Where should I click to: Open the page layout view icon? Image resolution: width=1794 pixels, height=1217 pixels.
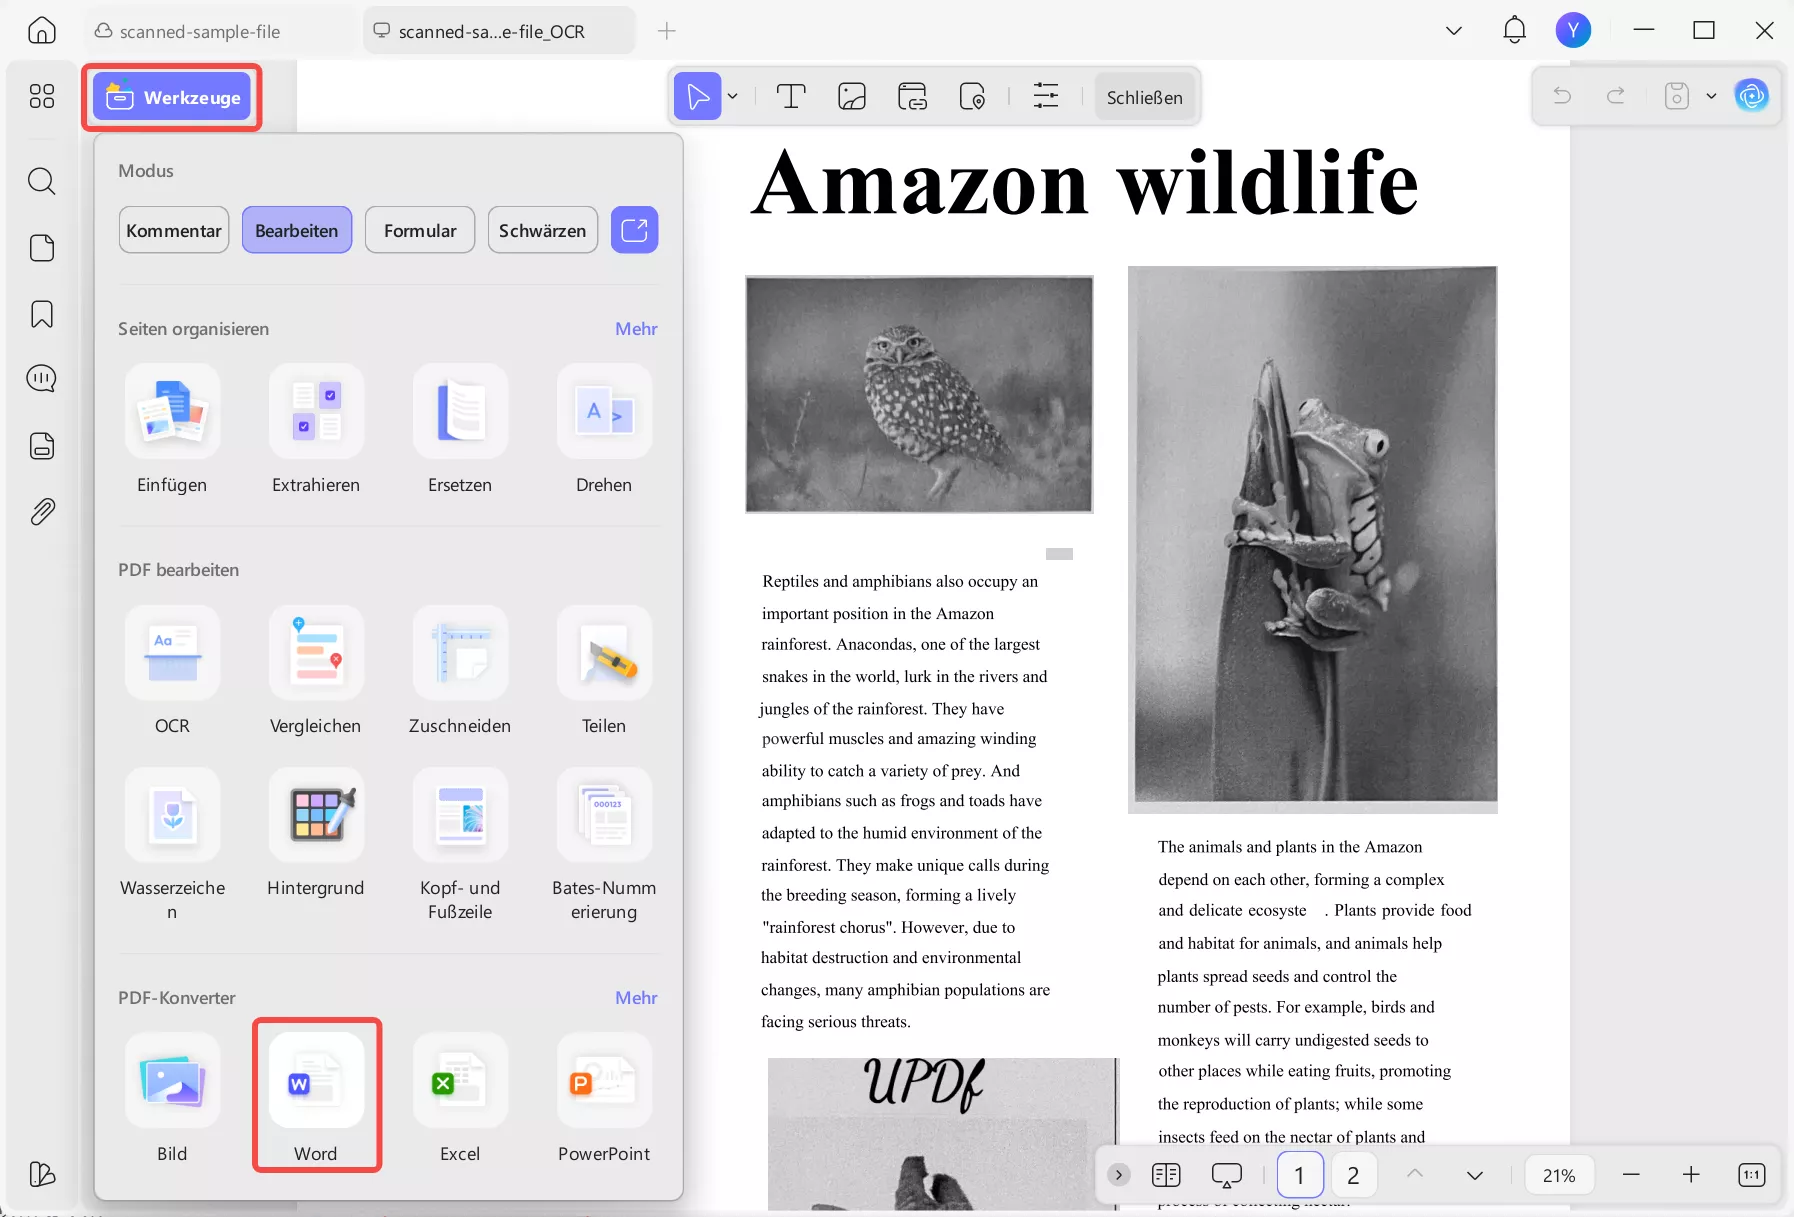(1166, 1175)
